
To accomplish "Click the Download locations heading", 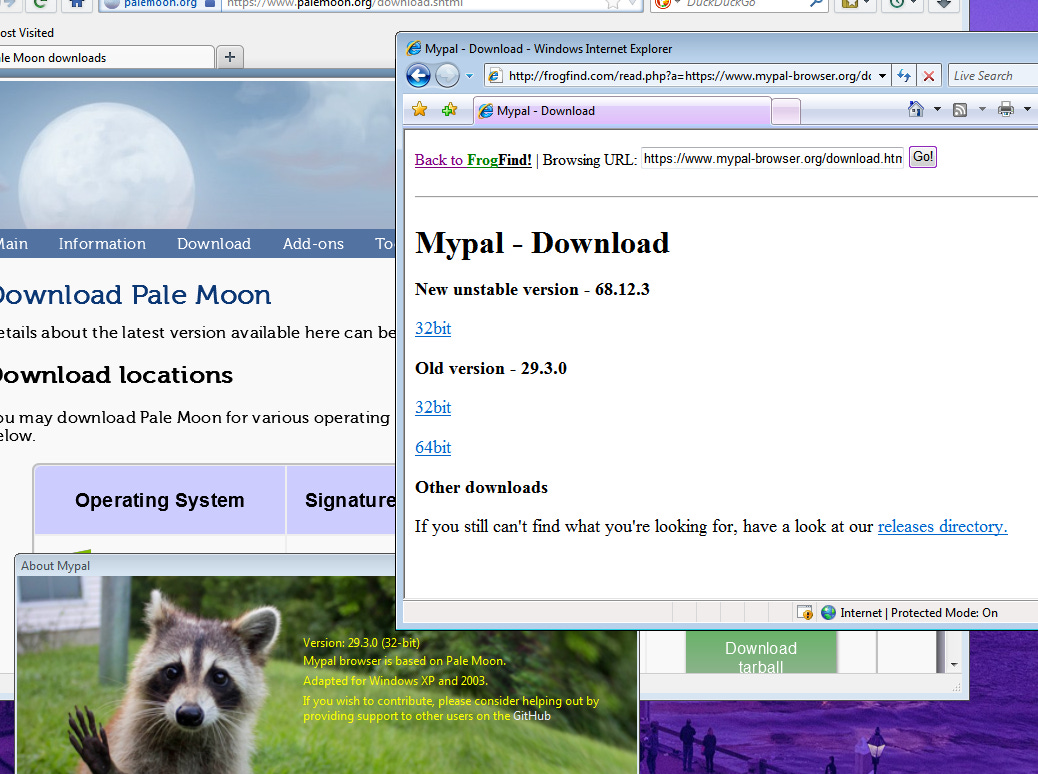I will [116, 375].
